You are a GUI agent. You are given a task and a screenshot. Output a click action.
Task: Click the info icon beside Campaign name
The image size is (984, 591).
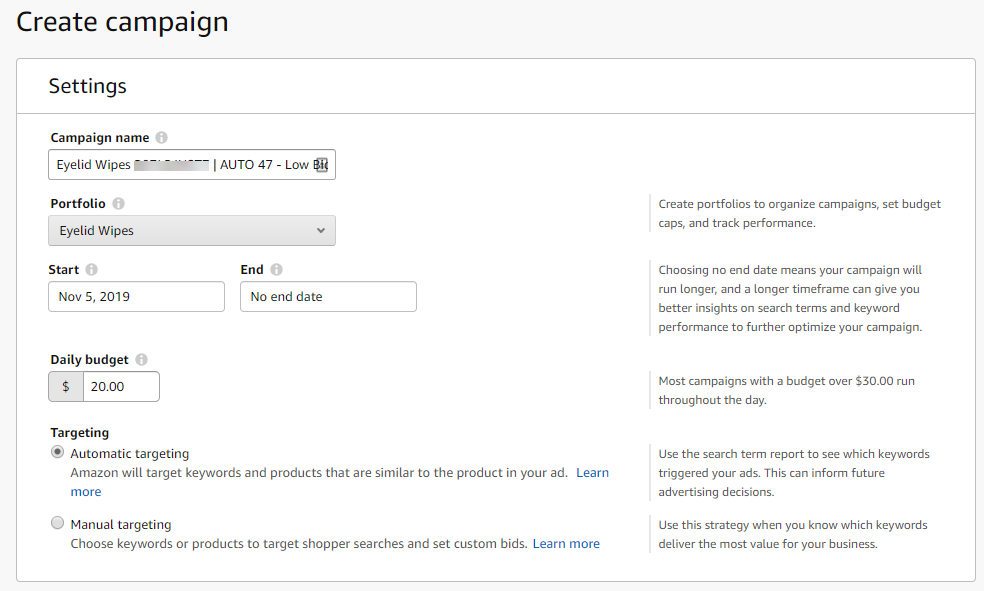click(162, 138)
